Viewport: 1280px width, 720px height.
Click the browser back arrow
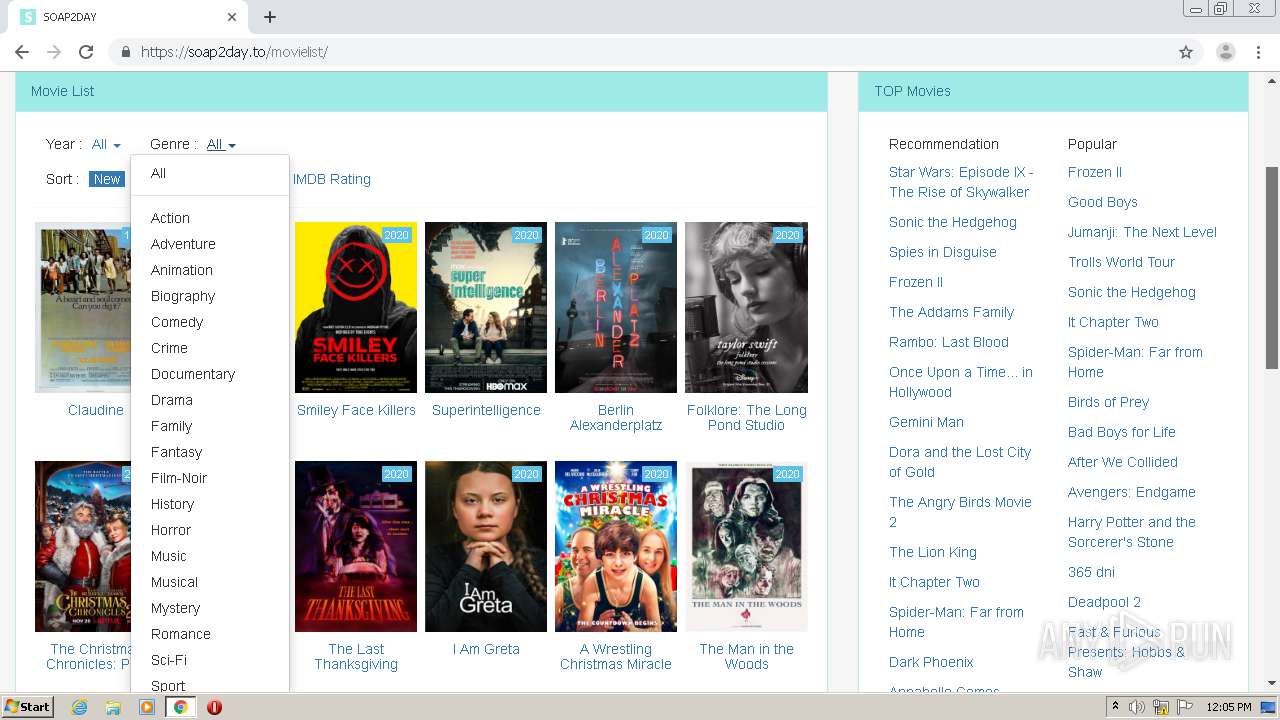click(x=22, y=52)
